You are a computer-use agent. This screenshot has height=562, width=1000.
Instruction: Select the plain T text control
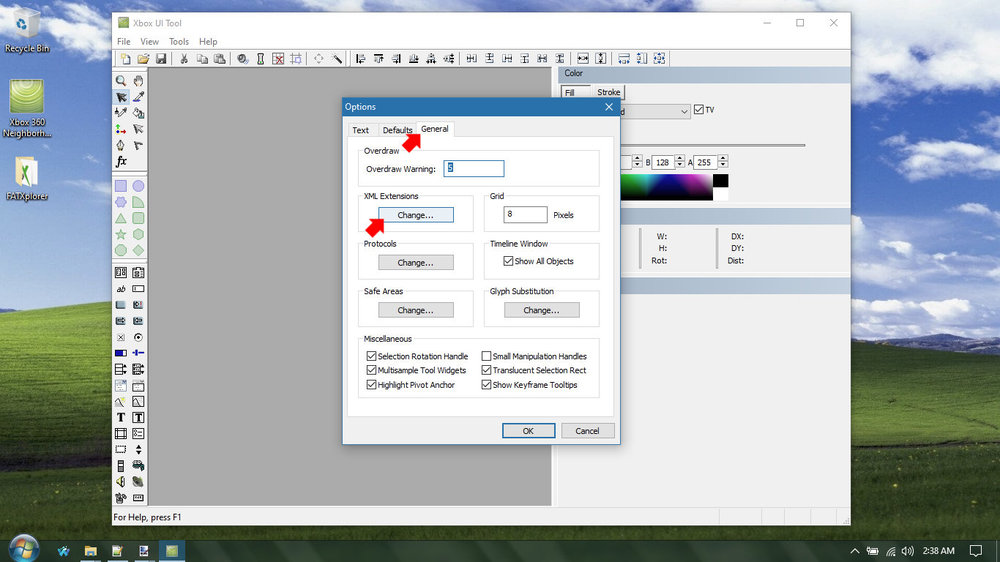click(x=121, y=417)
